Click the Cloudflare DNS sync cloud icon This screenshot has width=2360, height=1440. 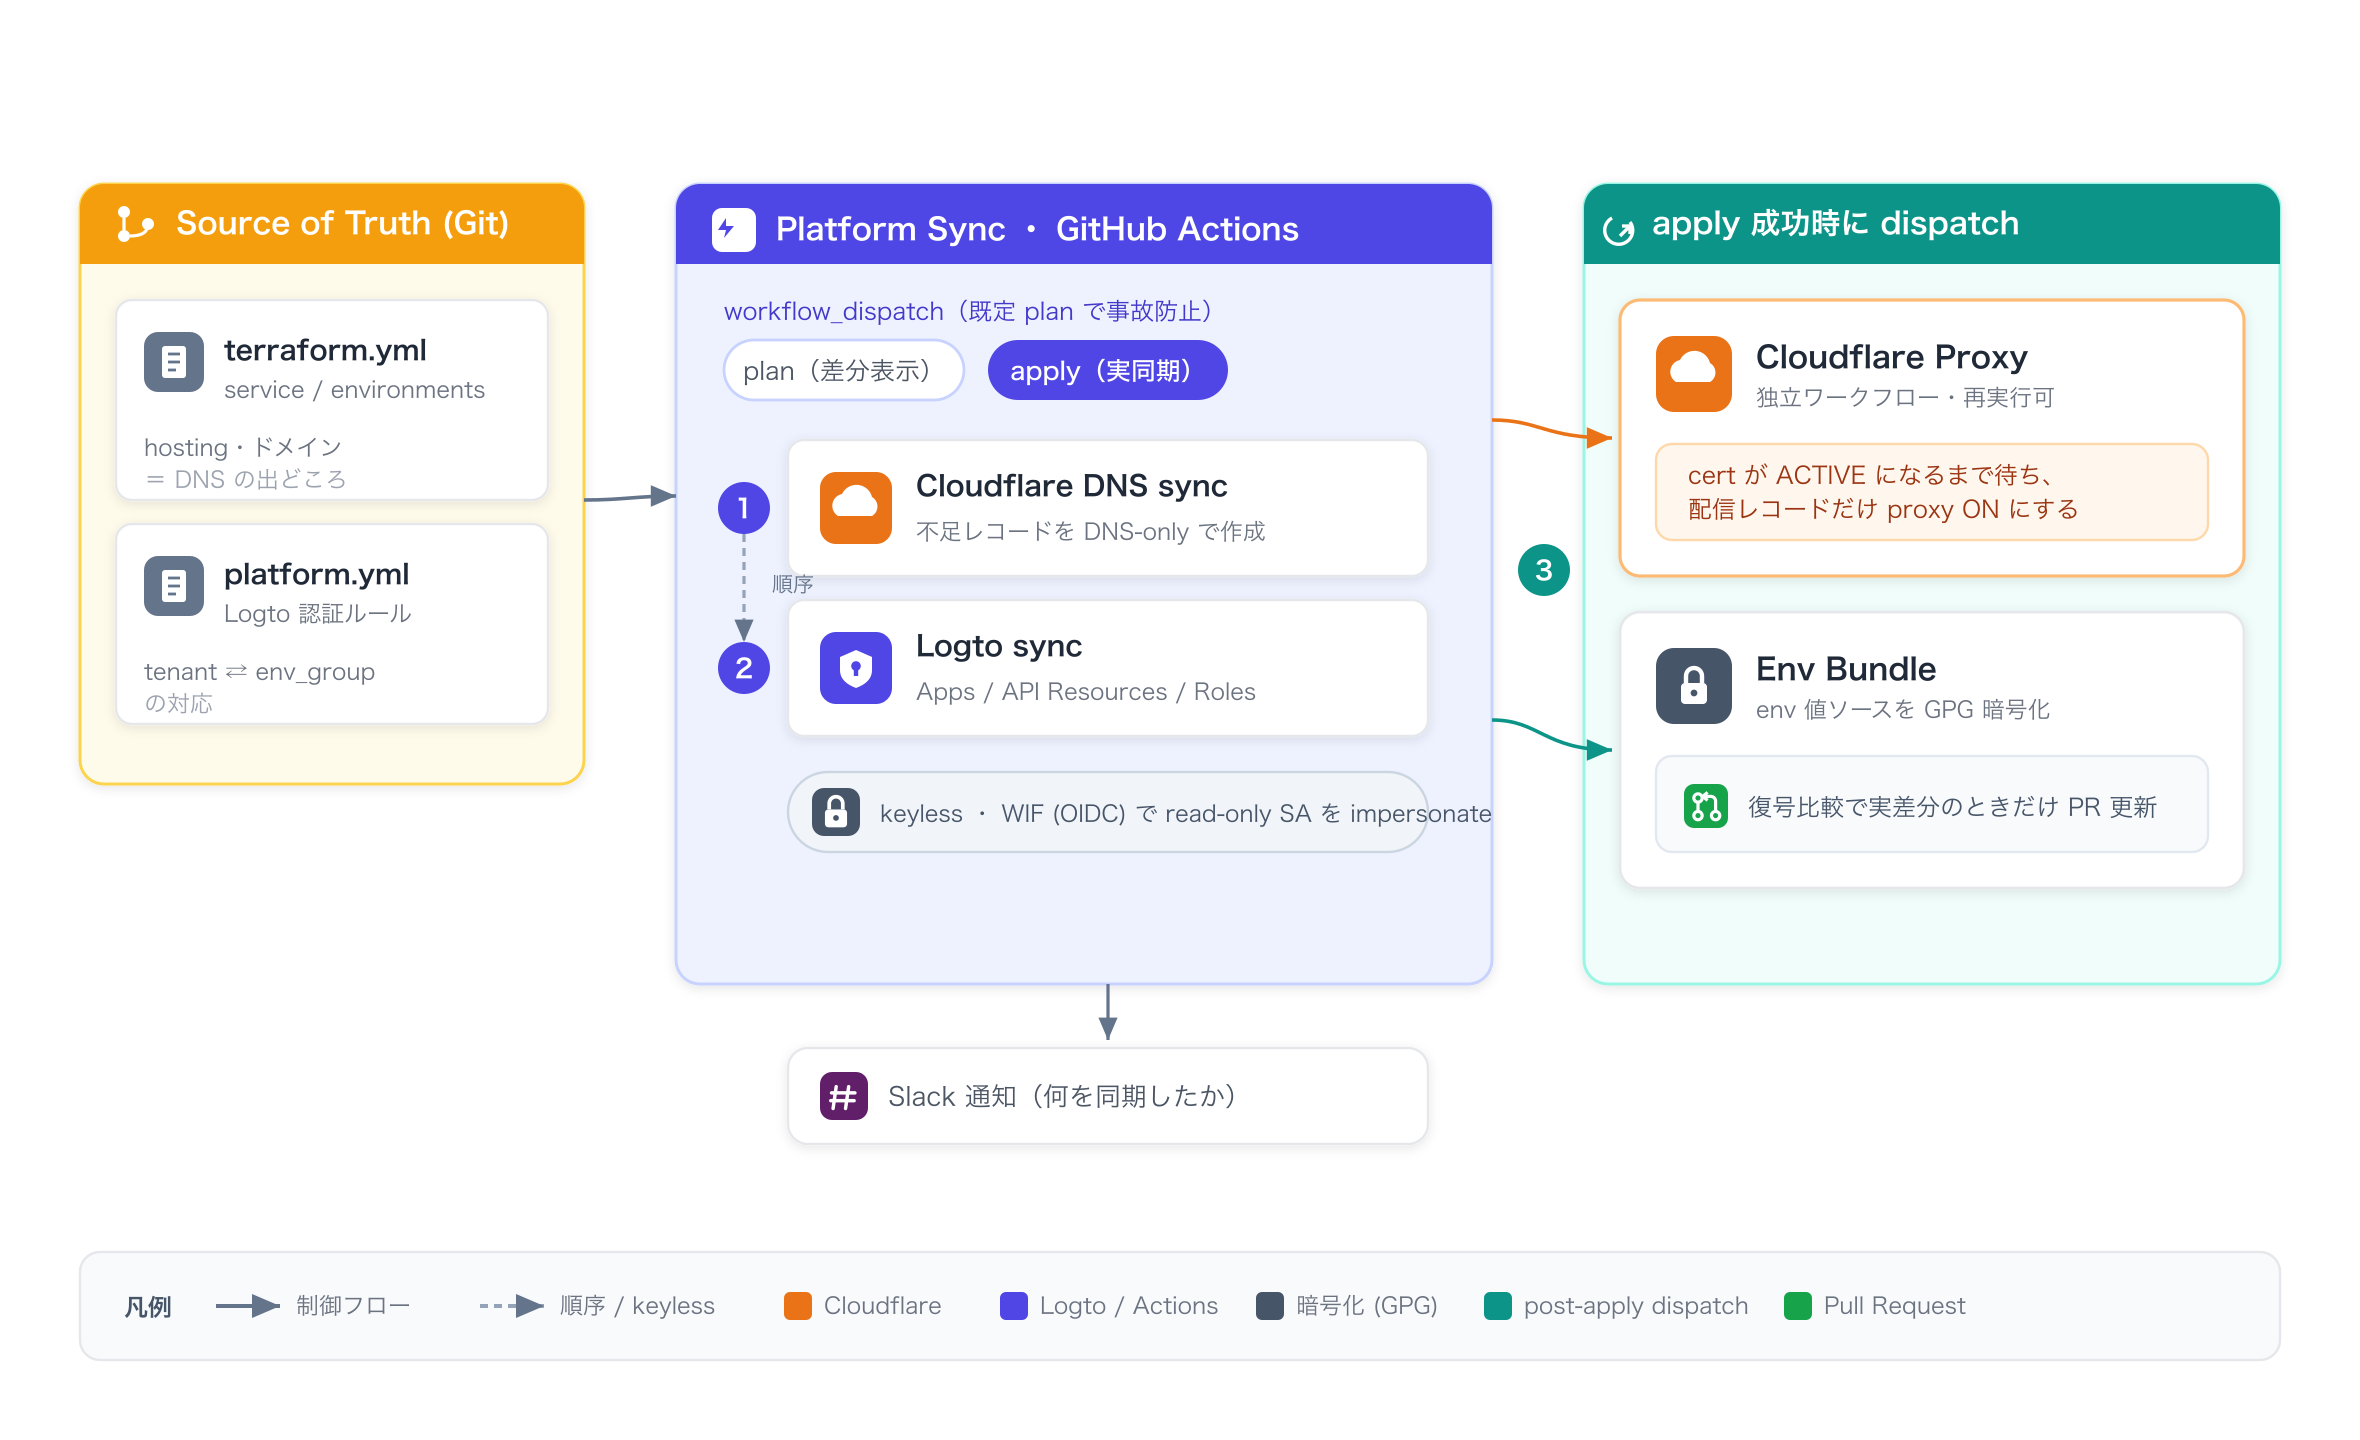click(x=856, y=508)
